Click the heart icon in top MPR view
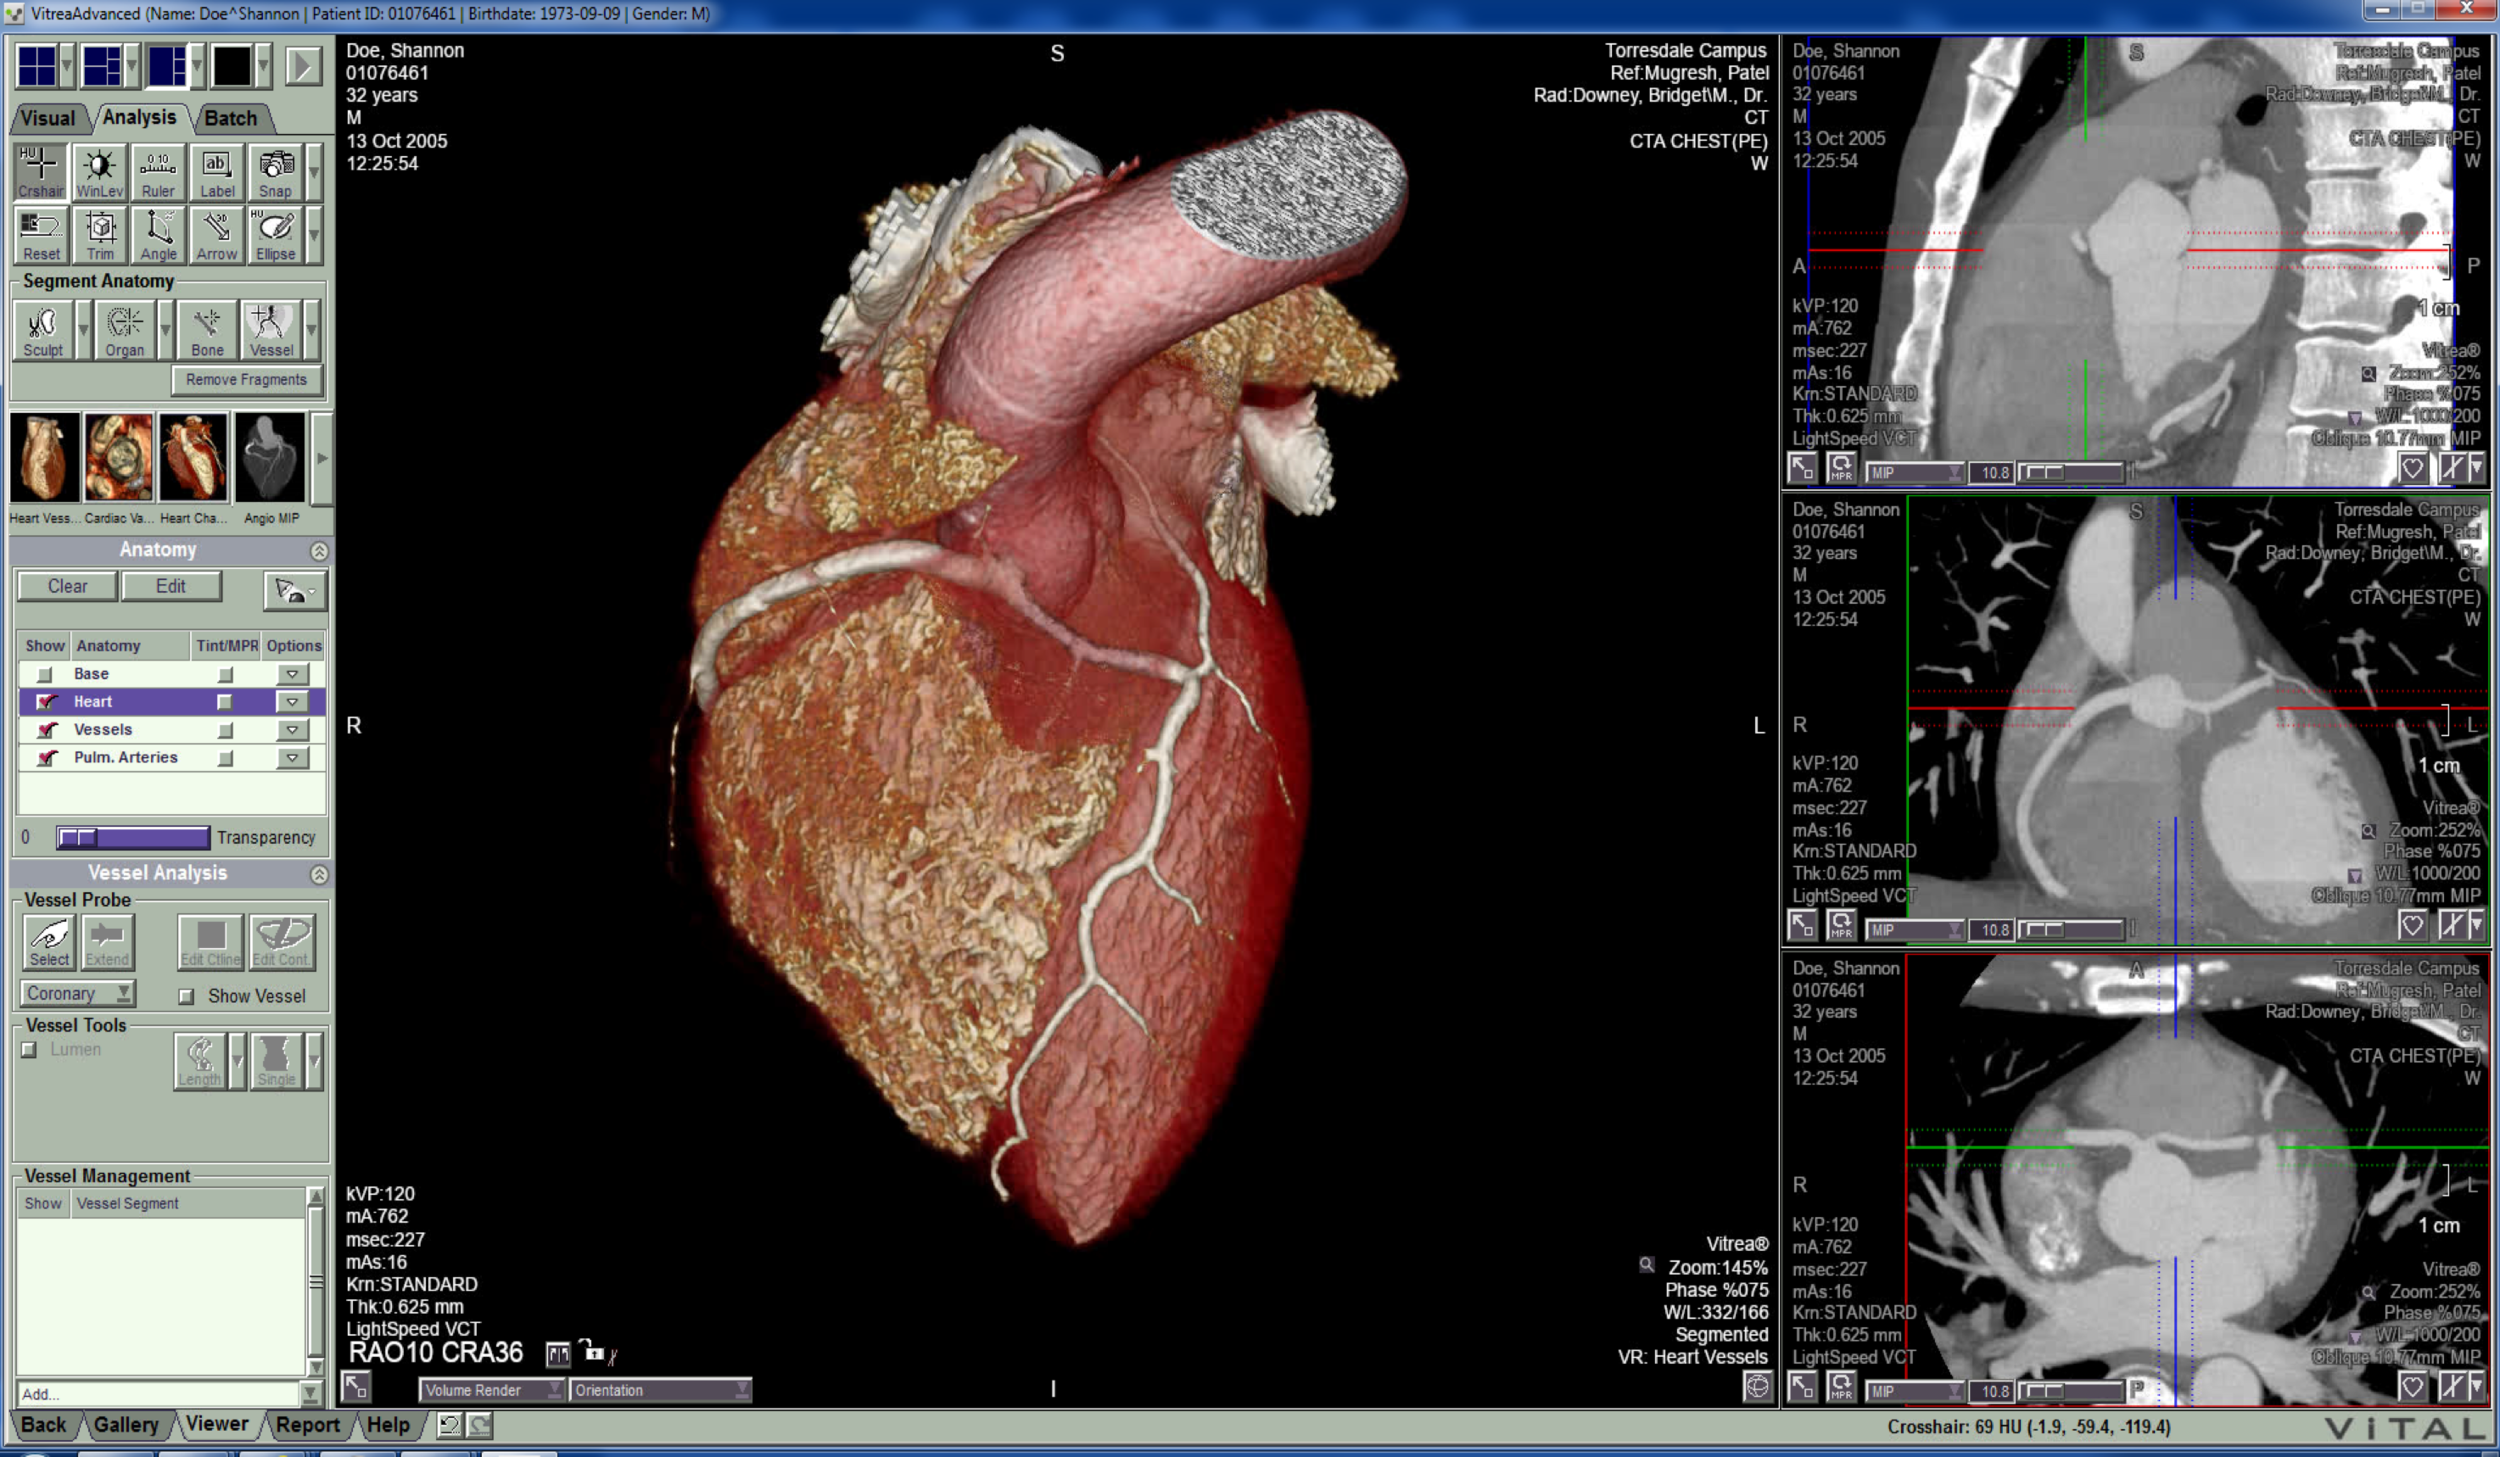Viewport: 2500px width, 1457px height. click(2411, 468)
